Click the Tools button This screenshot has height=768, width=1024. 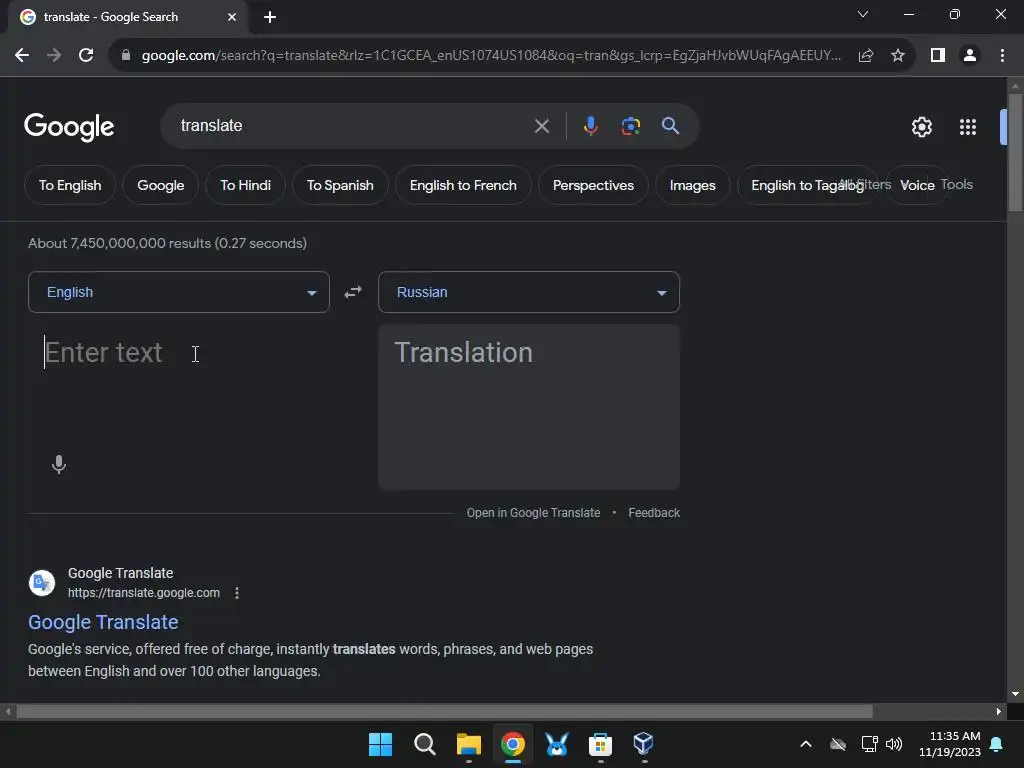tap(957, 185)
